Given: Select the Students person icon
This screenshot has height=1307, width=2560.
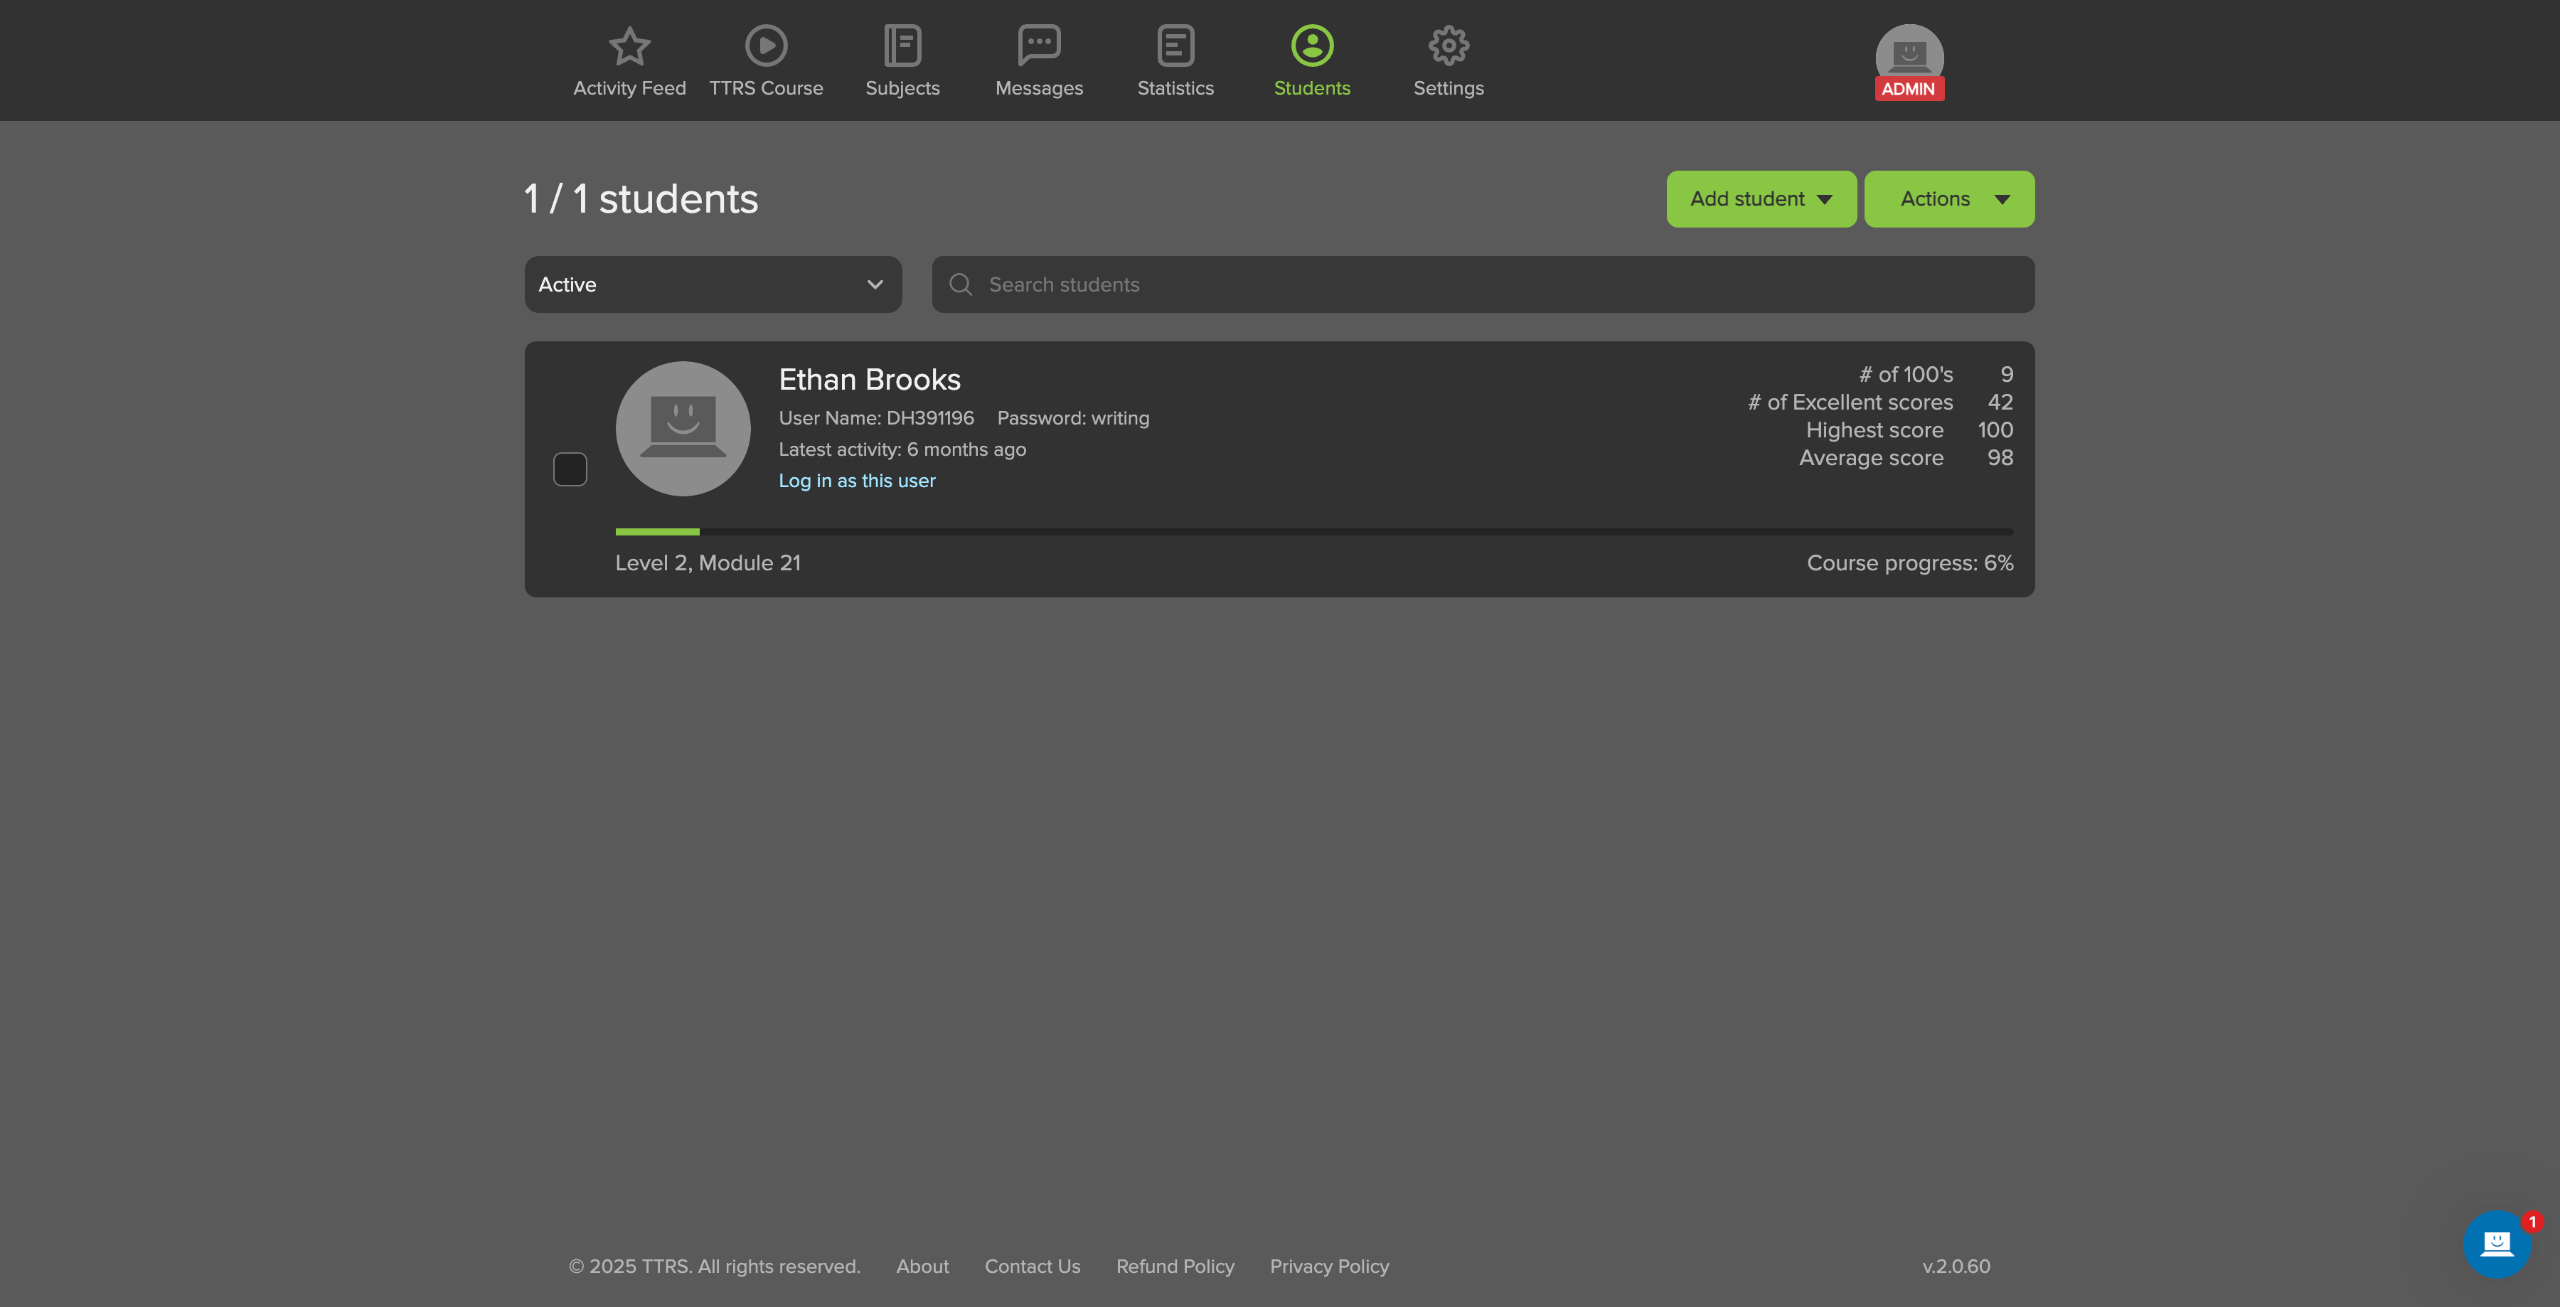Looking at the screenshot, I should (1311, 46).
